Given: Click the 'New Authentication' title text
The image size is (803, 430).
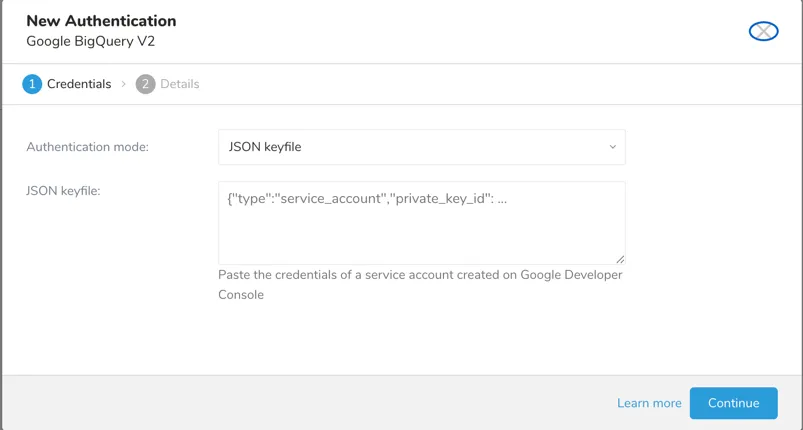Looking at the screenshot, I should [x=101, y=21].
